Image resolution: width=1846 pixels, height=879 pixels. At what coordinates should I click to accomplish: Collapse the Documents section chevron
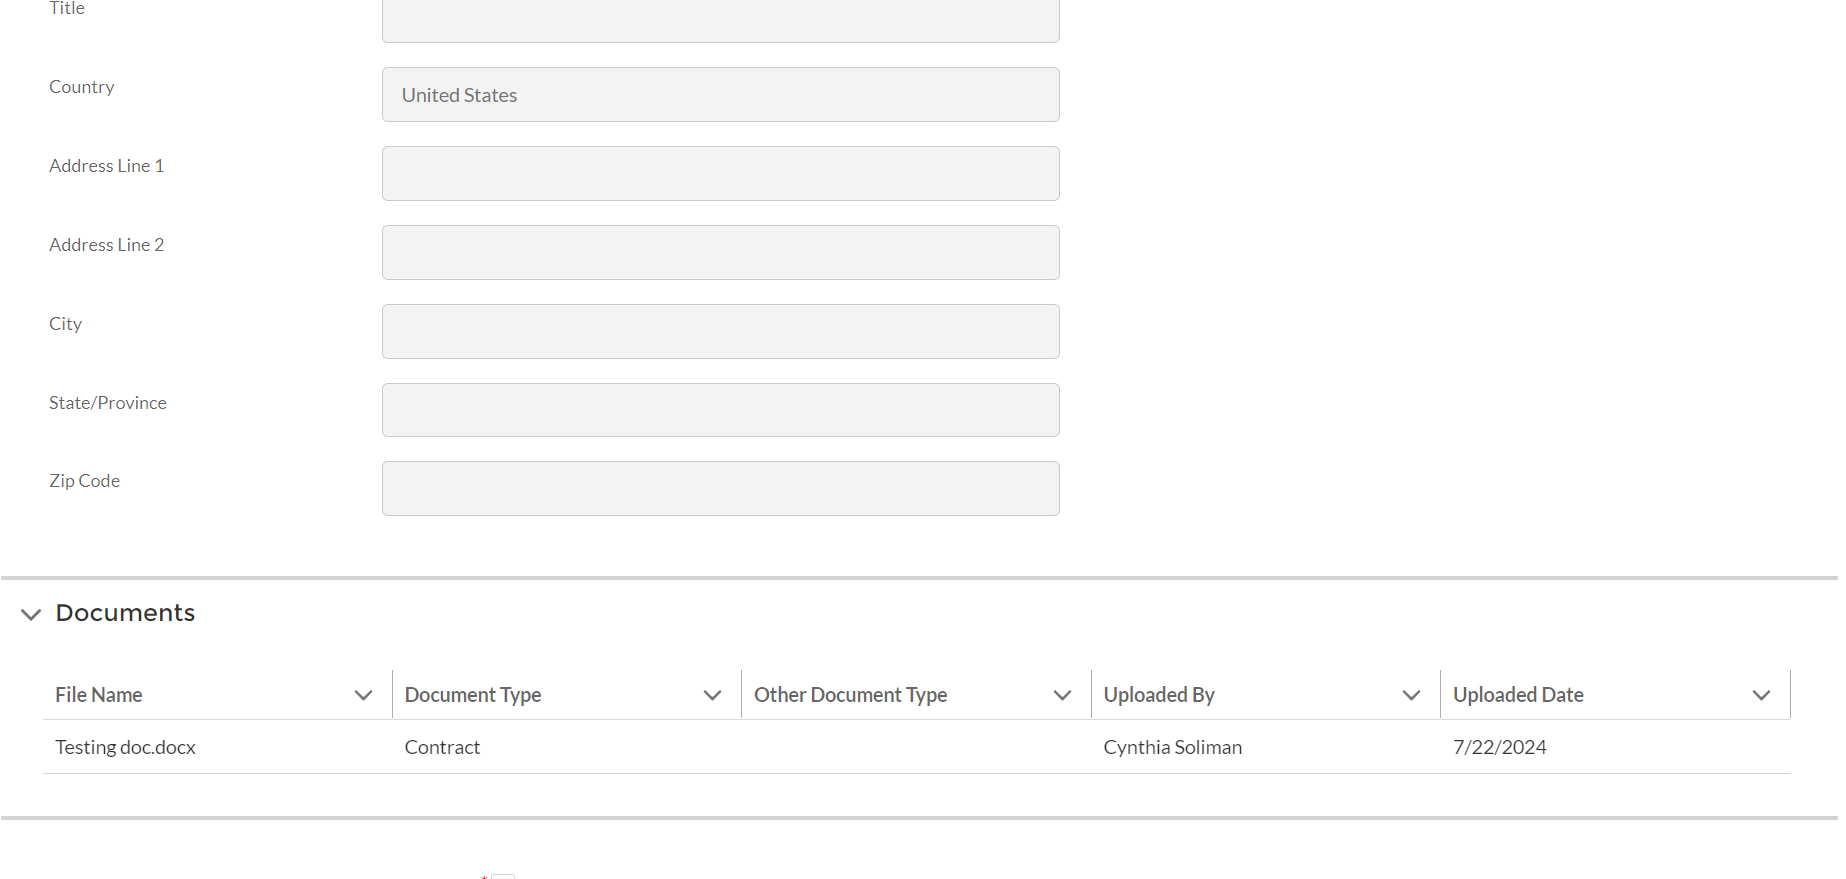[x=31, y=614]
